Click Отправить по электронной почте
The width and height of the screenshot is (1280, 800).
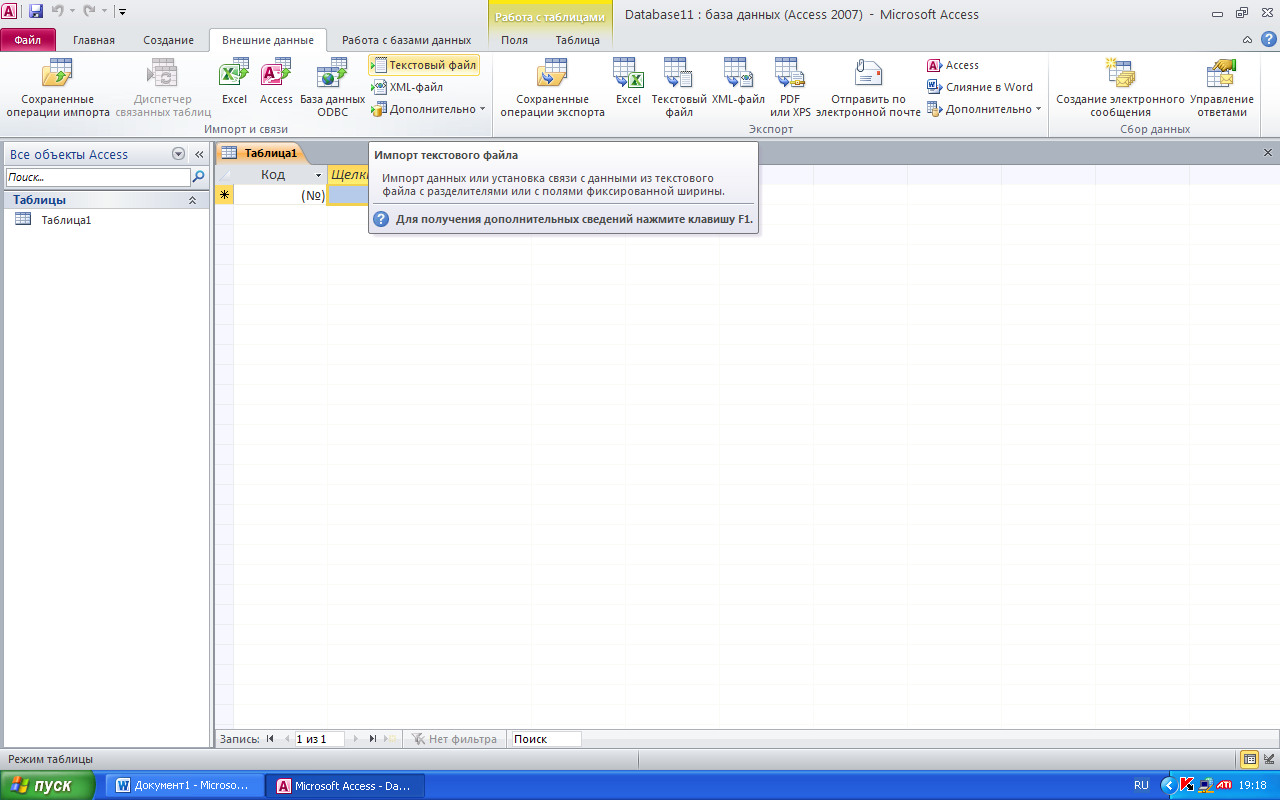(x=868, y=89)
